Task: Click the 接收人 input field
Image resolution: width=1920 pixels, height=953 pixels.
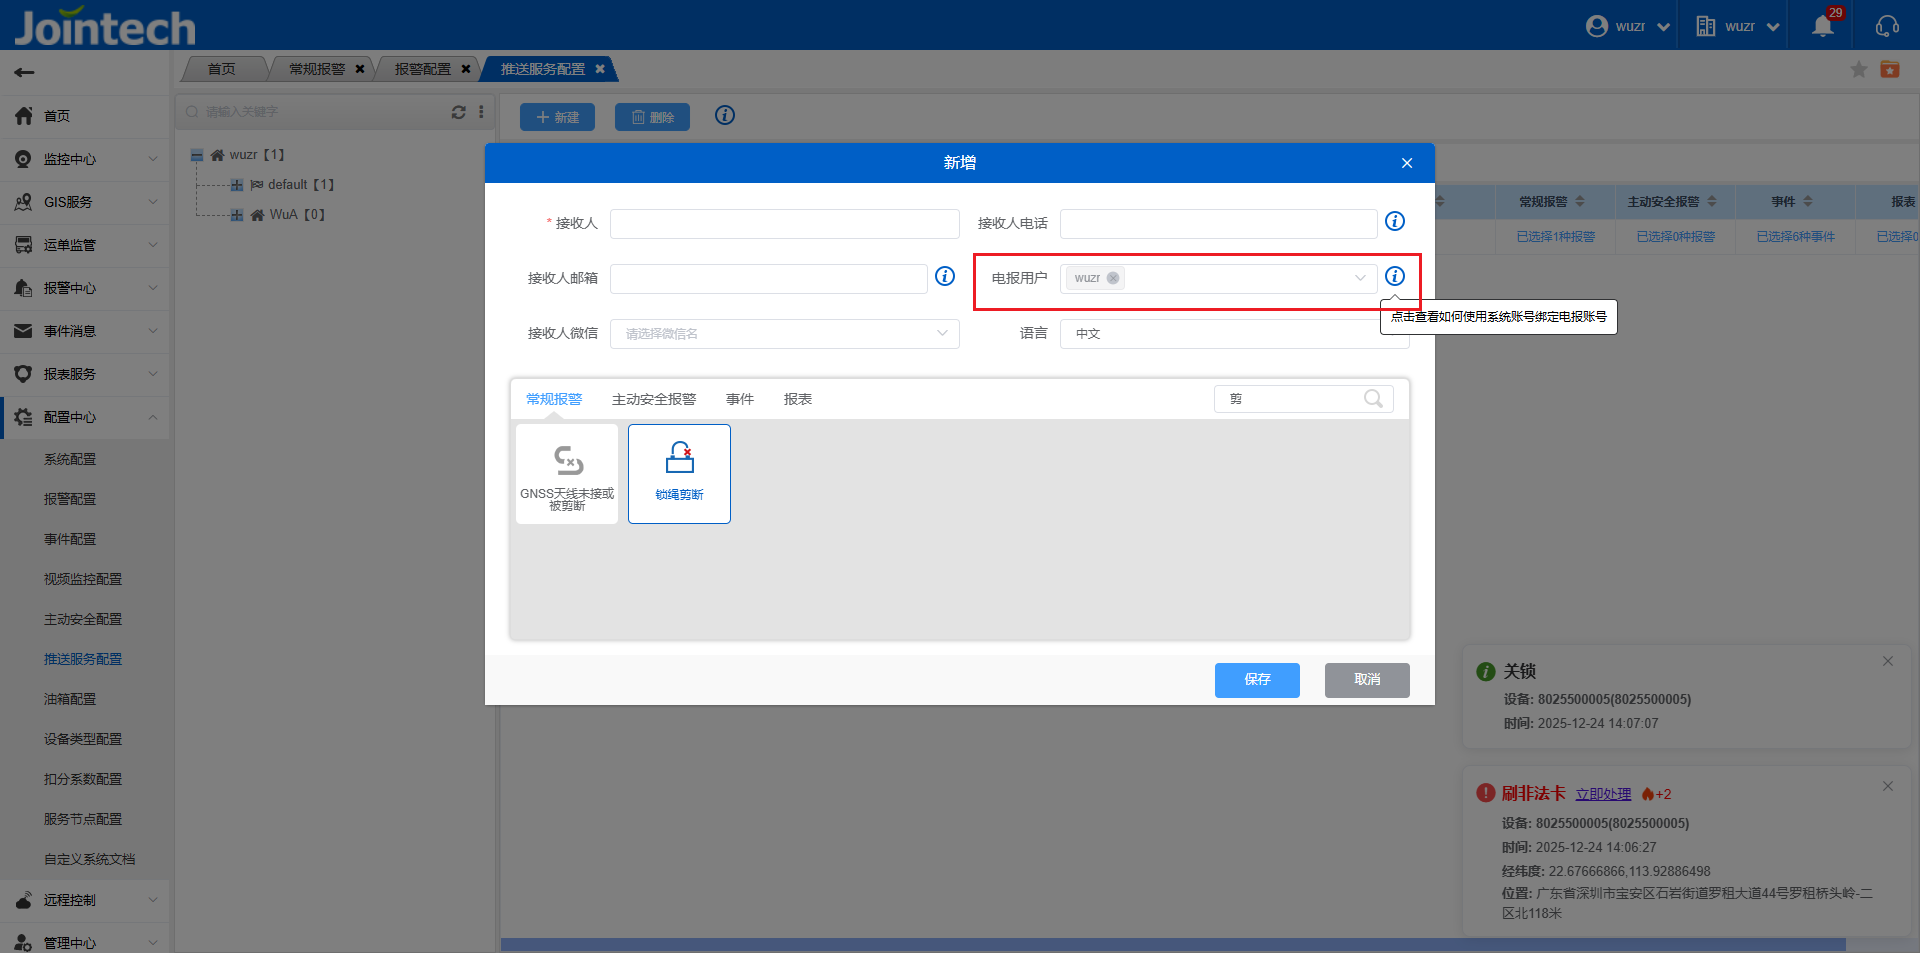Action: tap(784, 224)
